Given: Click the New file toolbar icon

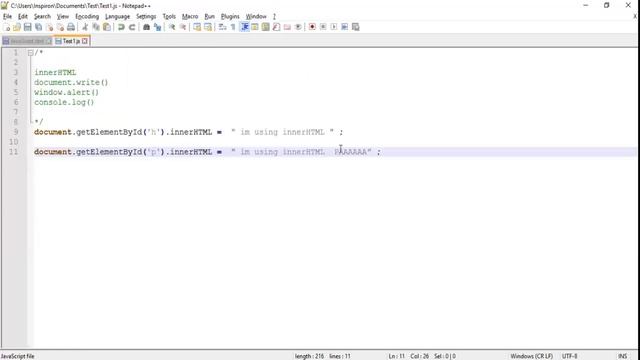Looking at the screenshot, I should tap(7, 27).
